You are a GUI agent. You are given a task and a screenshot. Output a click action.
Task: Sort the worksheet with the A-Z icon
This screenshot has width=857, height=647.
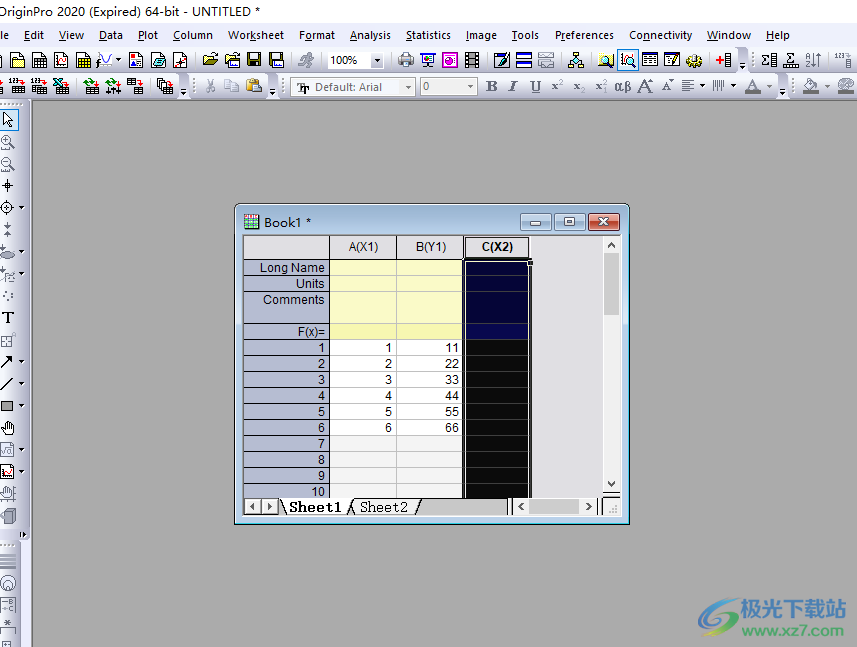[x=813, y=60]
